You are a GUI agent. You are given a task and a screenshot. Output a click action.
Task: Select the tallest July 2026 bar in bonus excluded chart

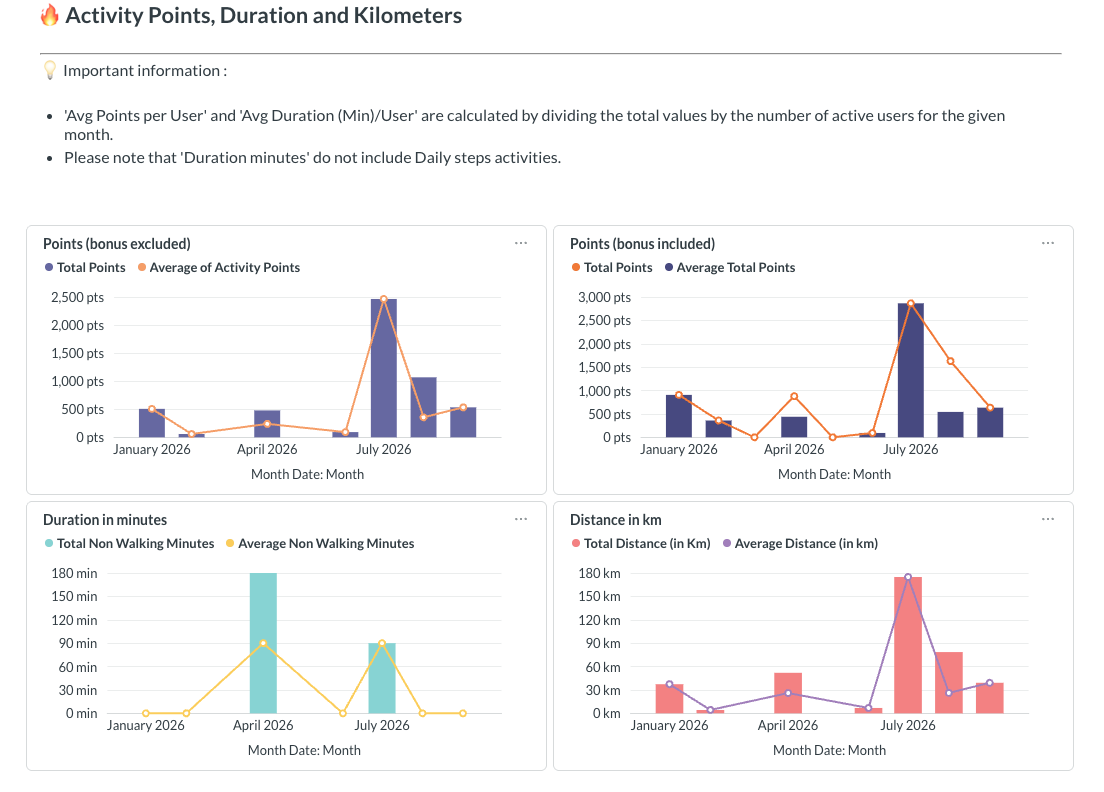(384, 368)
